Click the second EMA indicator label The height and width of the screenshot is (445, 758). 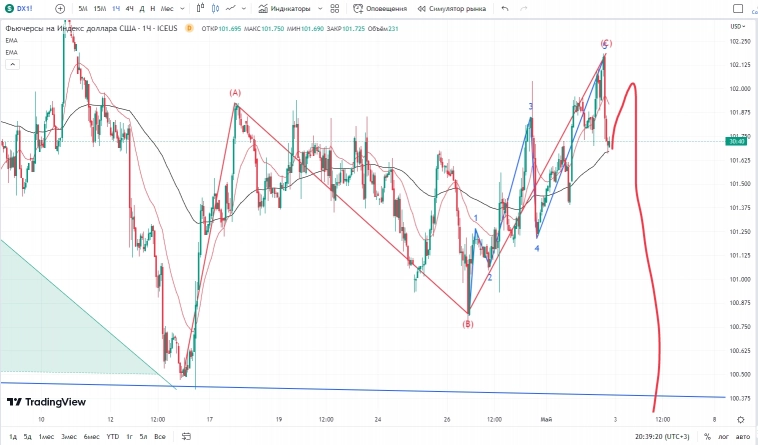click(12, 52)
